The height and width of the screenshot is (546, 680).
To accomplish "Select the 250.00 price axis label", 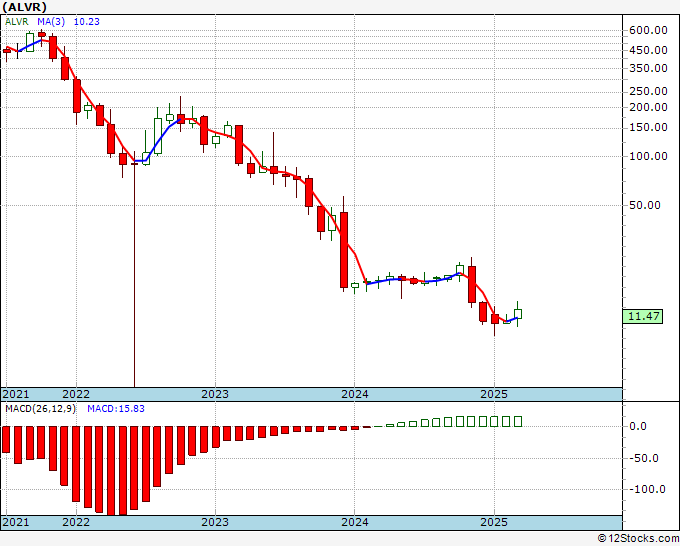I will coord(648,91).
